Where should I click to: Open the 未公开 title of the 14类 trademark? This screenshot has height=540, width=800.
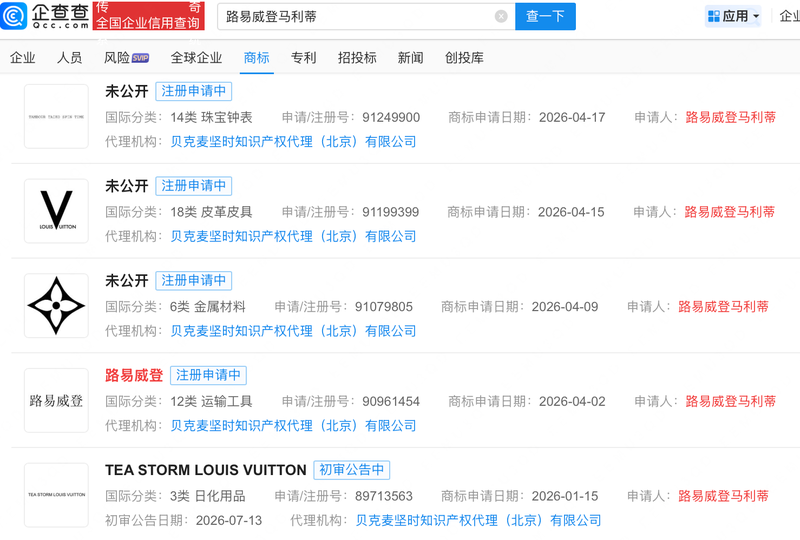click(x=127, y=91)
